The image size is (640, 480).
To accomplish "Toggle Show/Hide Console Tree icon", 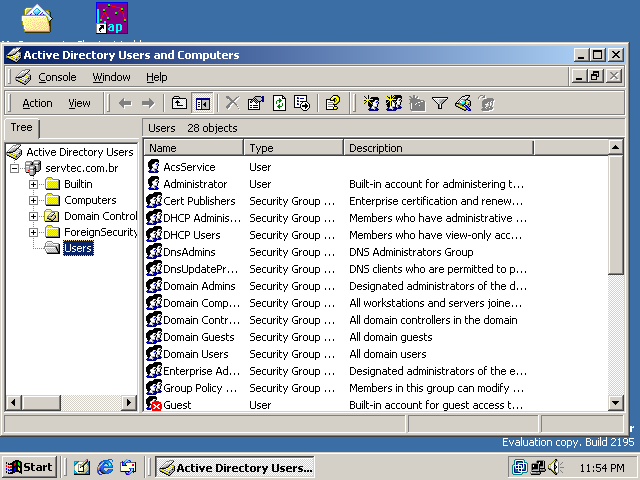I will [202, 103].
